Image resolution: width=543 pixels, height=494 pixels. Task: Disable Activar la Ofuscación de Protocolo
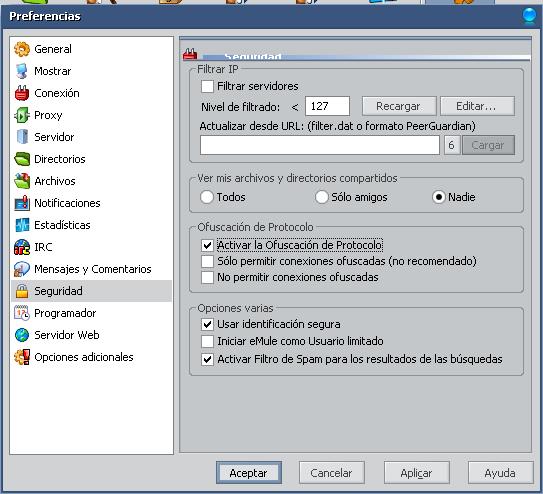(207, 245)
